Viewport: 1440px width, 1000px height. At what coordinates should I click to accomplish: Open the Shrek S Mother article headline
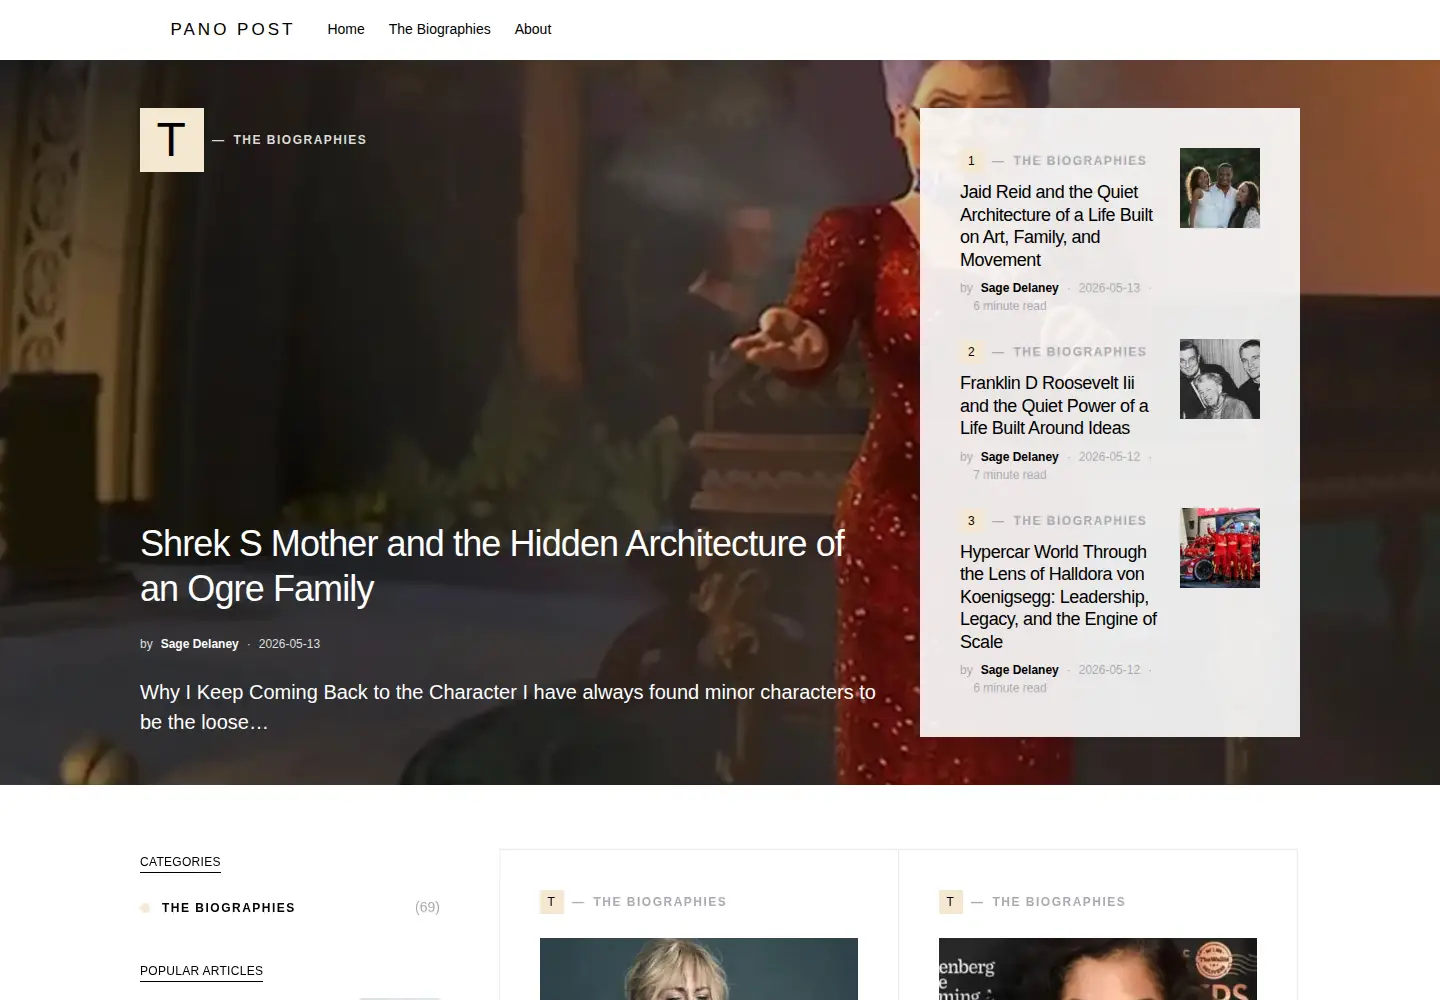(x=492, y=566)
